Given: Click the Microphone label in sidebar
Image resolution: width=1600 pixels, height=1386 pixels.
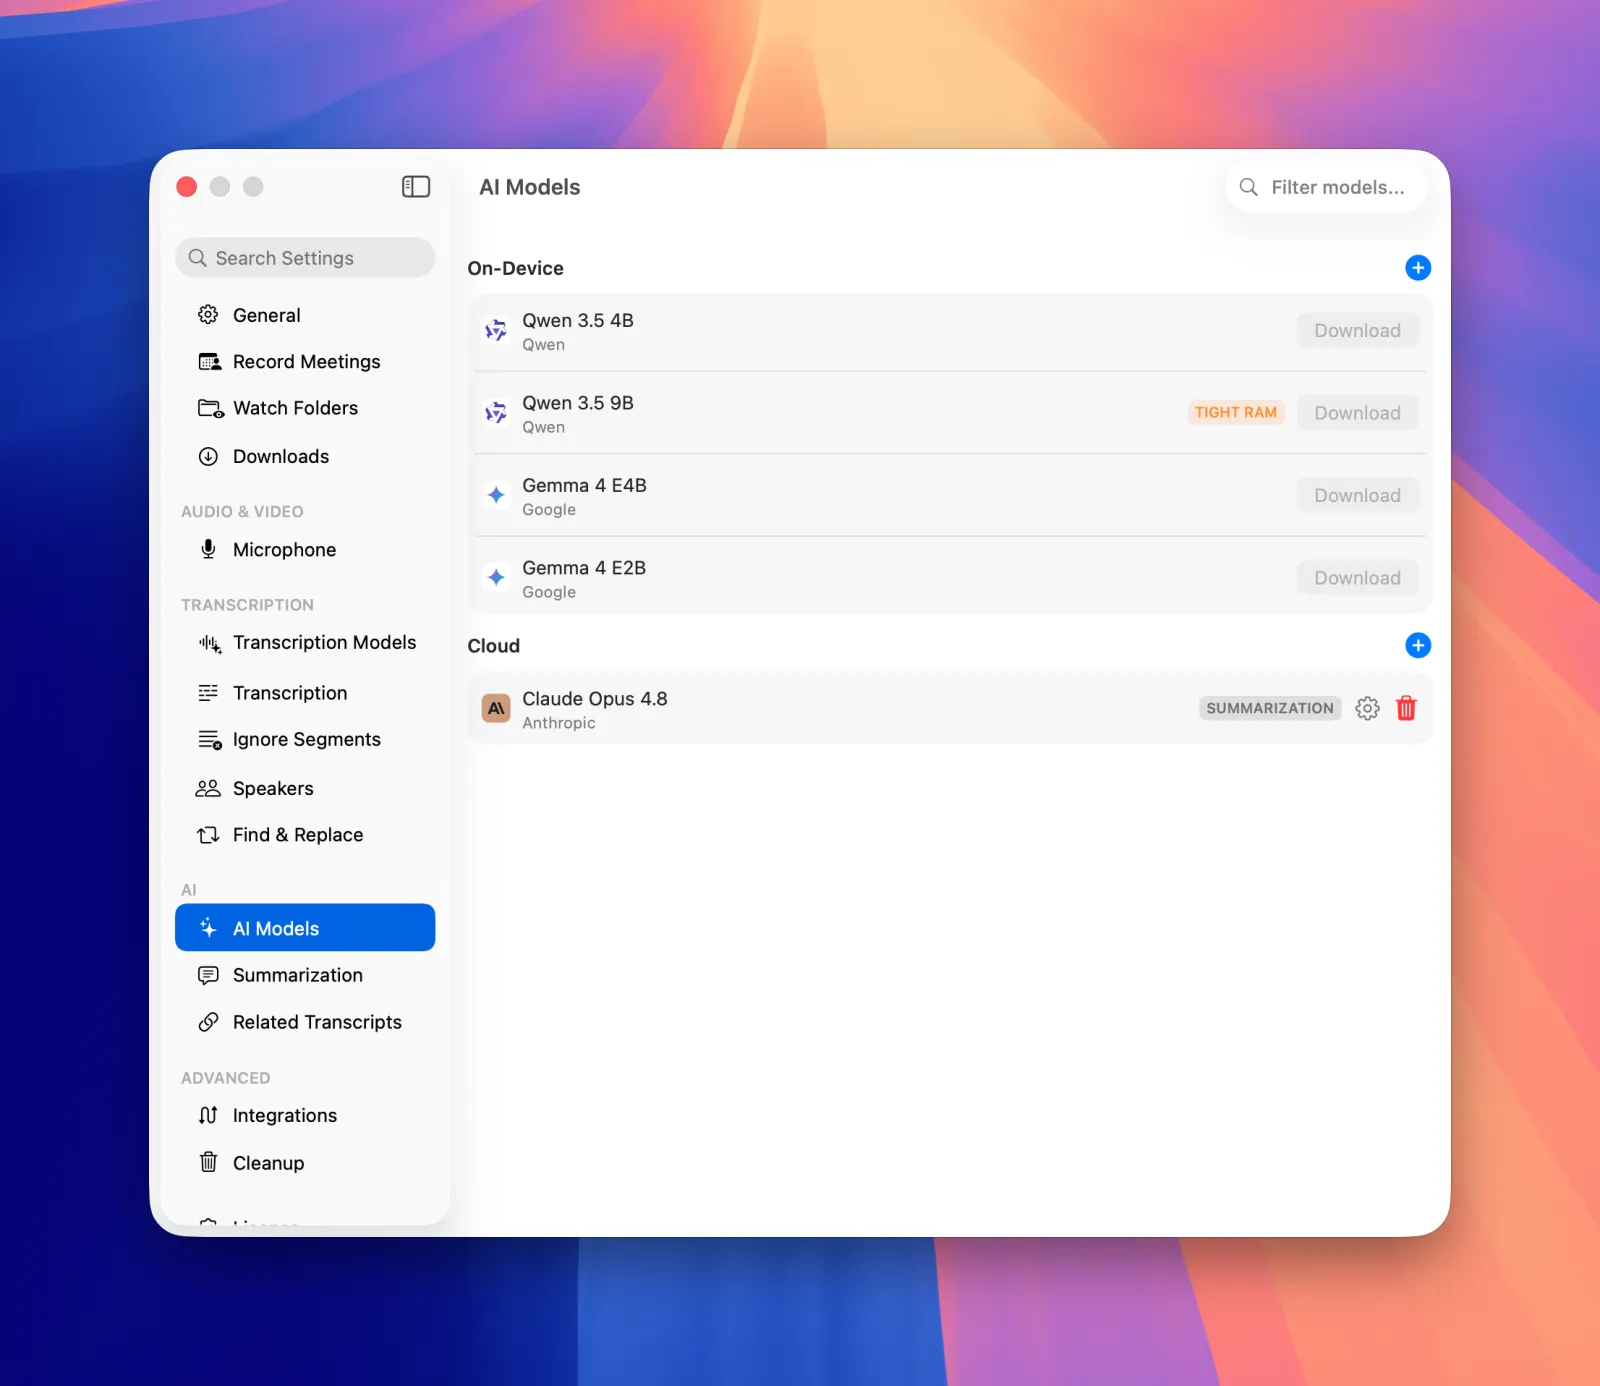Looking at the screenshot, I should (x=284, y=550).
